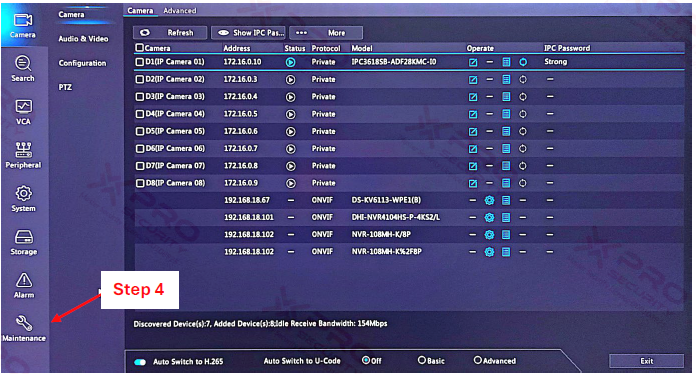Play live preview for D5 camera
This screenshot has width=696, height=374.
[290, 132]
